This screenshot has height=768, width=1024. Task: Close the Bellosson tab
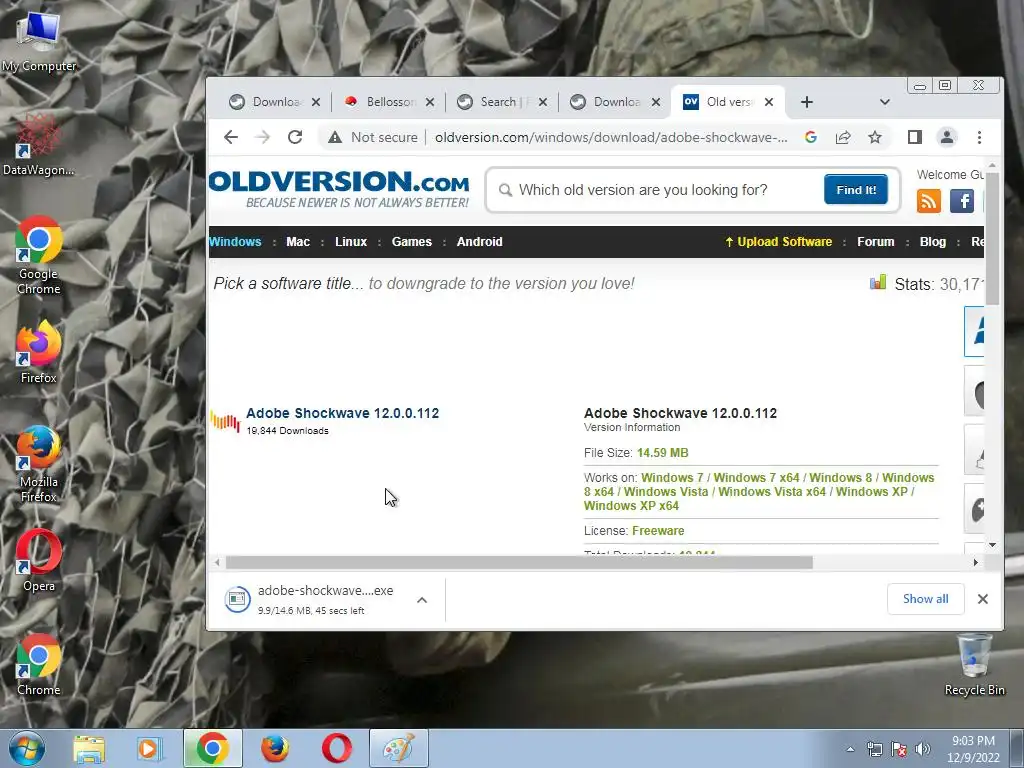click(430, 102)
